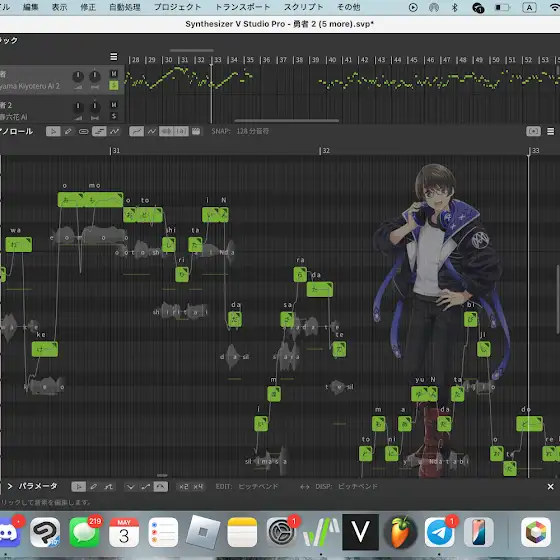Solo the second track with 六花 AI
The width and height of the screenshot is (560, 560).
(114, 116)
